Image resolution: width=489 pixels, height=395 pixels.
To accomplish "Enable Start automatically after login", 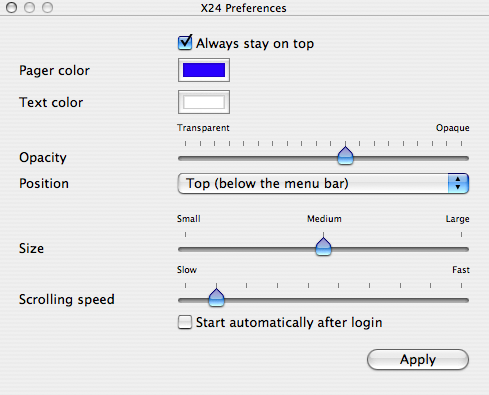I will (x=185, y=322).
